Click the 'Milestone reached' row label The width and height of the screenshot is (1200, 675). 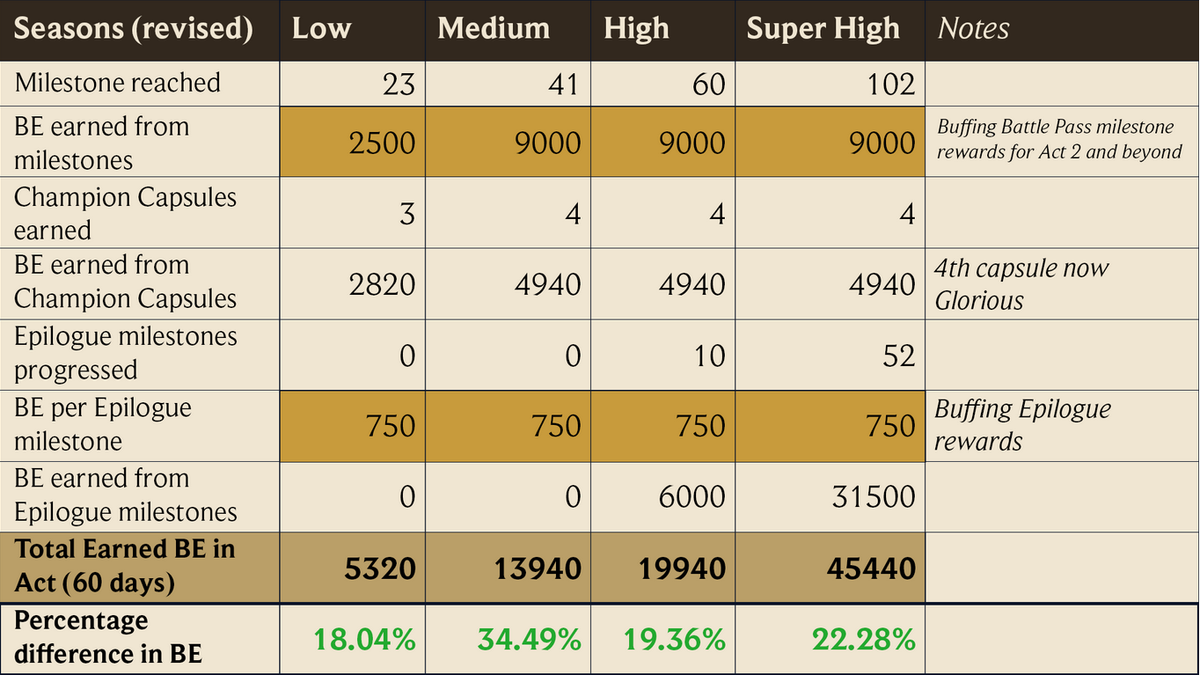pyautogui.click(x=117, y=83)
